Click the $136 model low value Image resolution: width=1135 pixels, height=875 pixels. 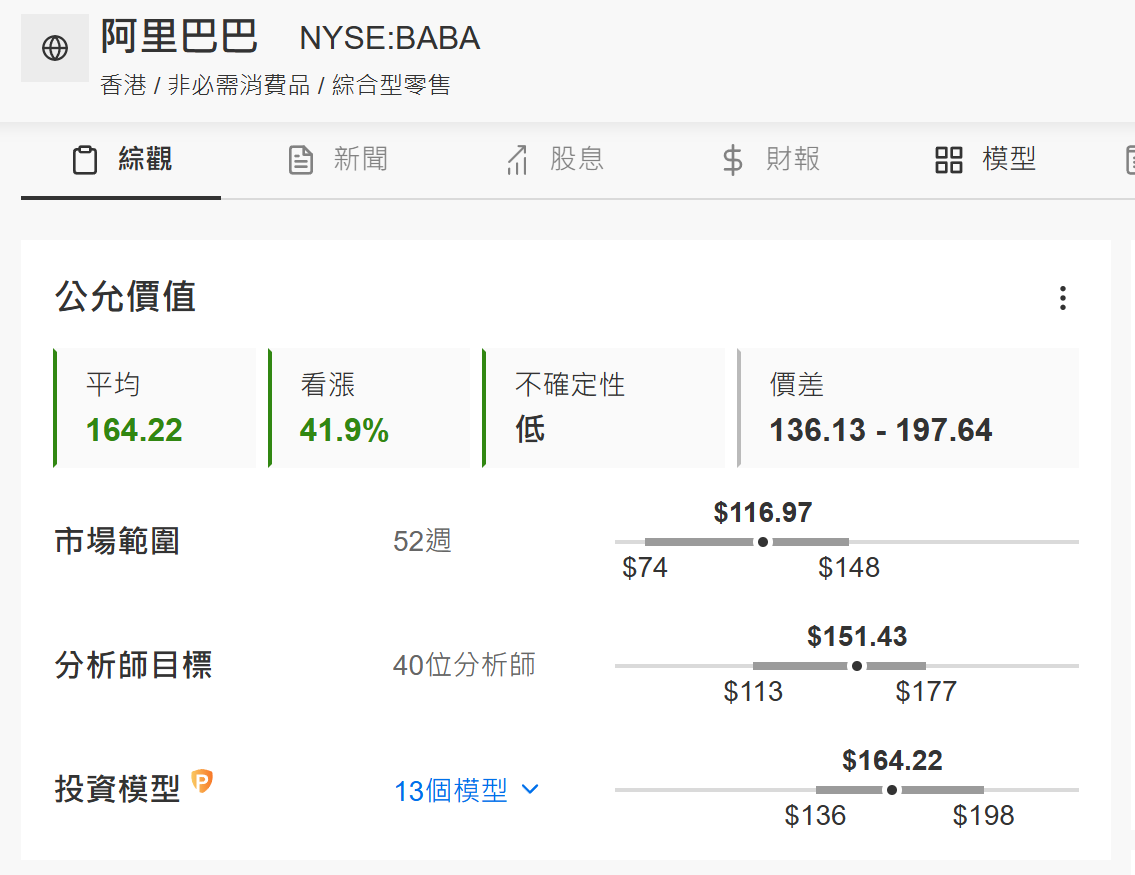click(x=816, y=816)
